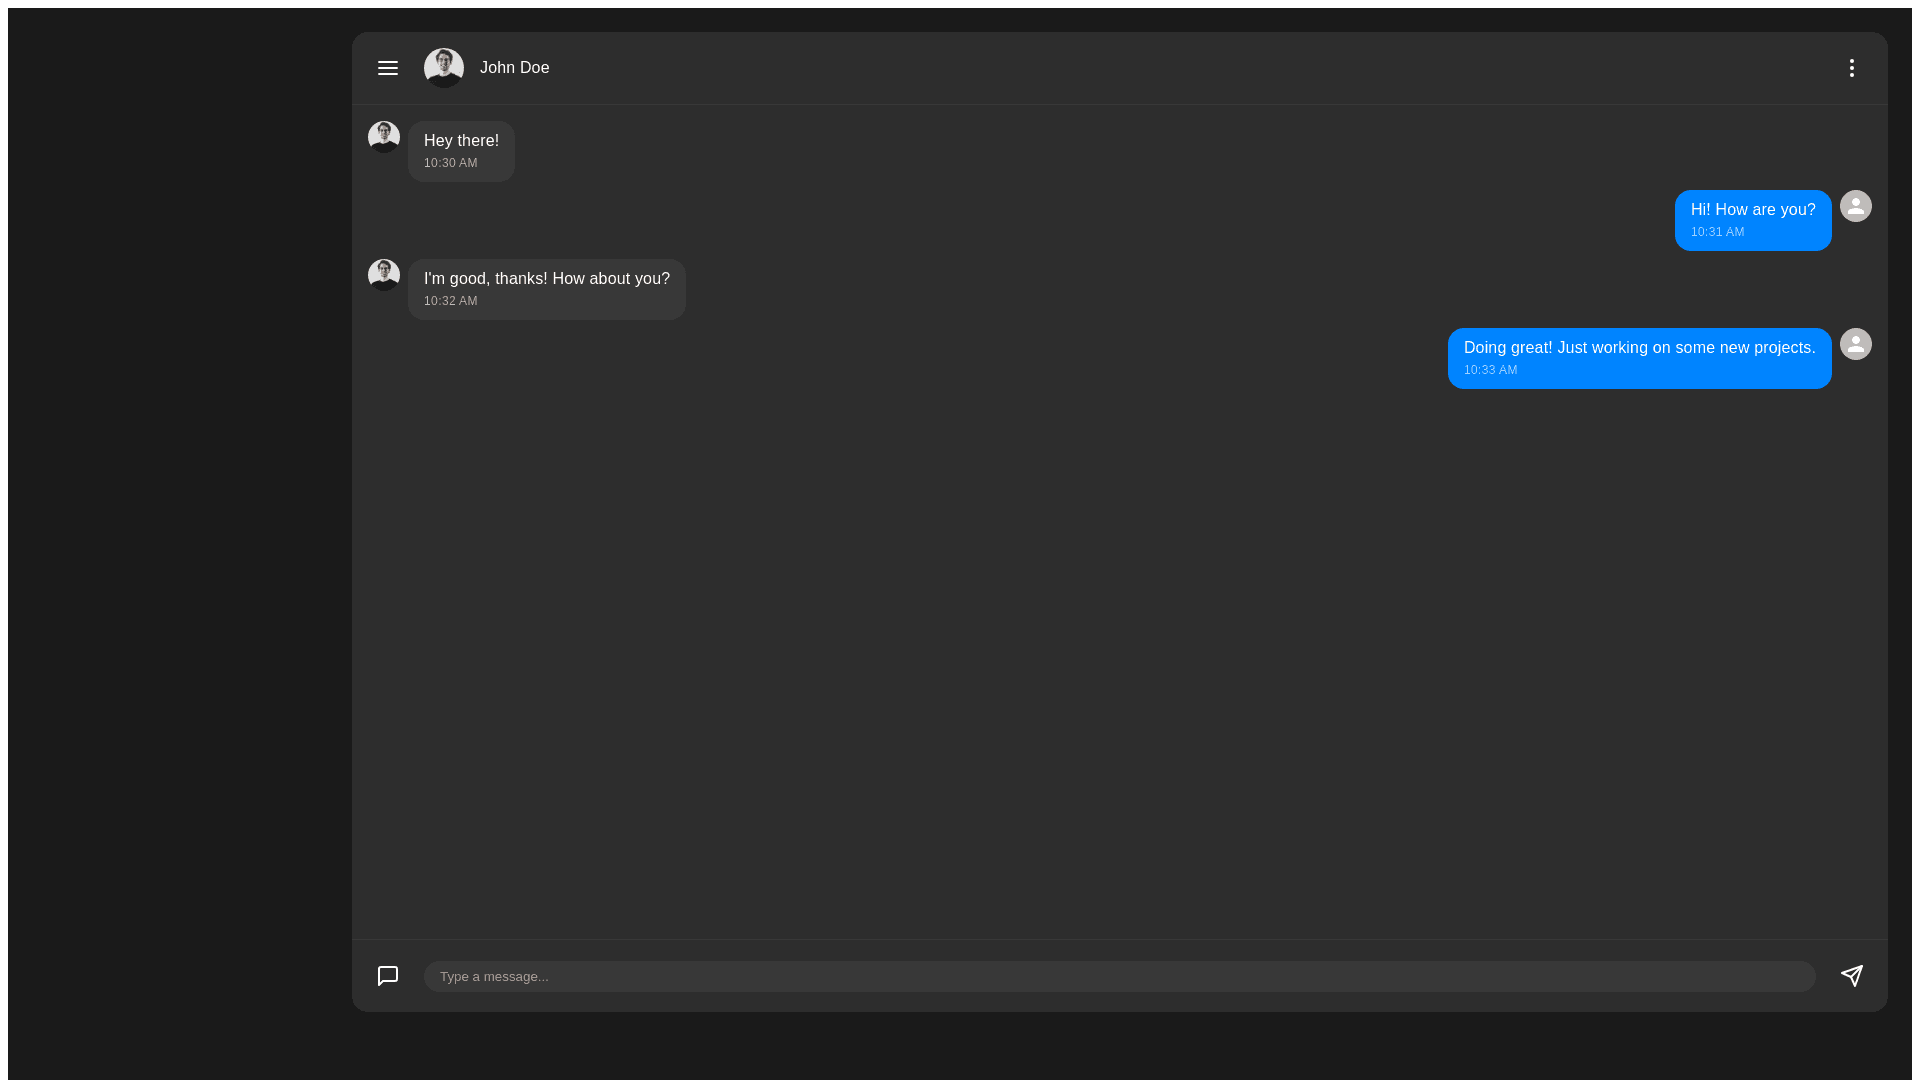Click the send message paper plane icon
Image resolution: width=1920 pixels, height=1080 pixels.
(1851, 976)
